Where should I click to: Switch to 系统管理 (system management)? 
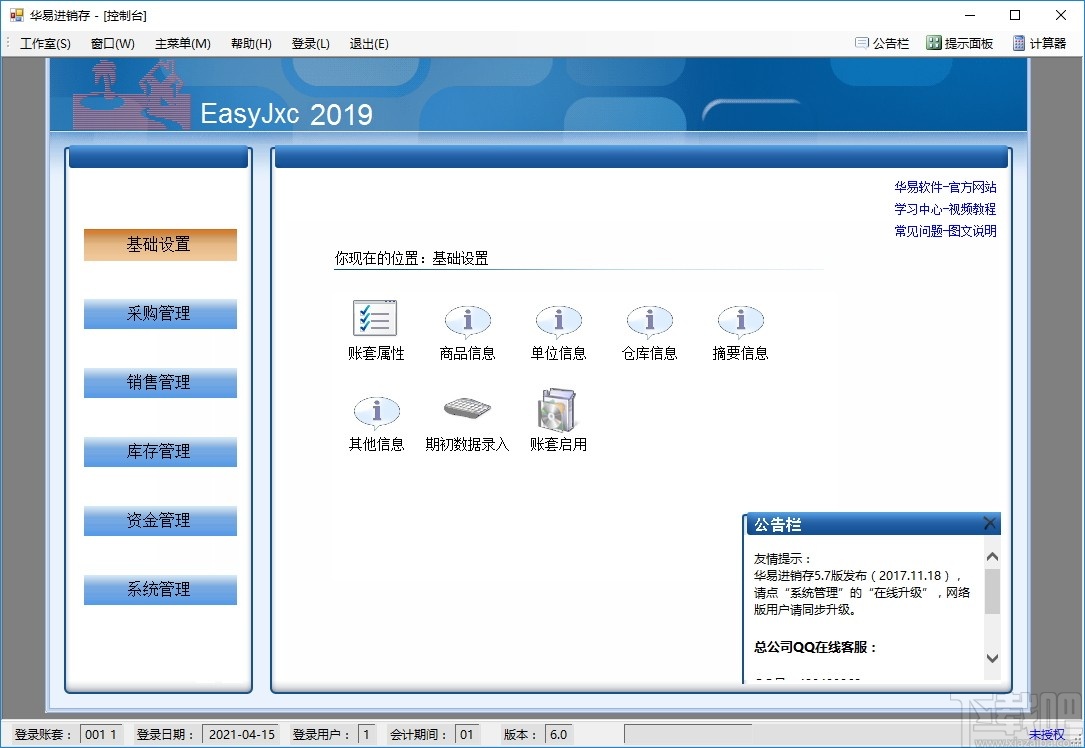coord(159,590)
